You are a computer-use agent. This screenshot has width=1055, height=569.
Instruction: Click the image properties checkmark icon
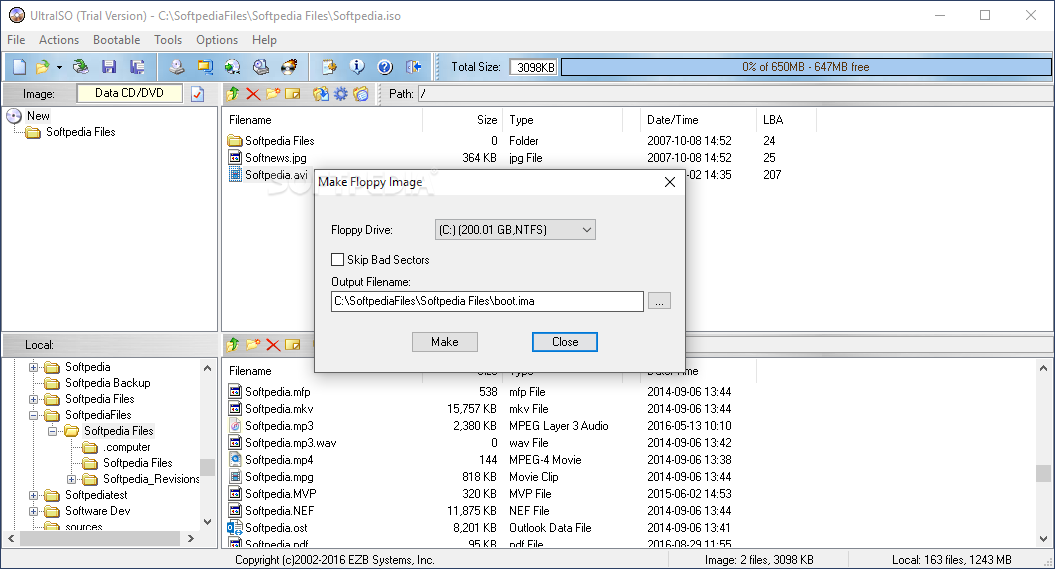pos(198,93)
